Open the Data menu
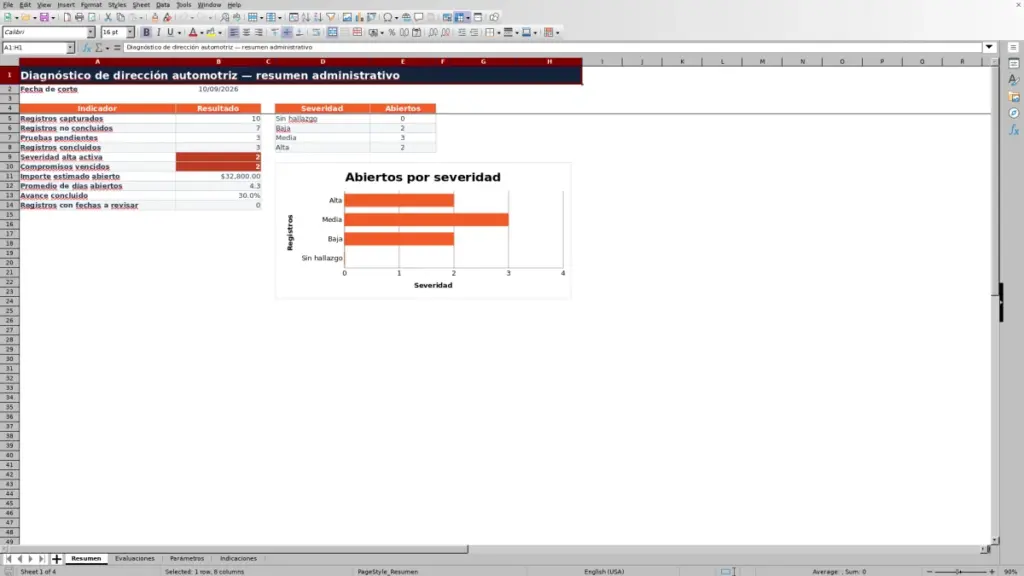Image resolution: width=1024 pixels, height=576 pixels. coord(163,5)
